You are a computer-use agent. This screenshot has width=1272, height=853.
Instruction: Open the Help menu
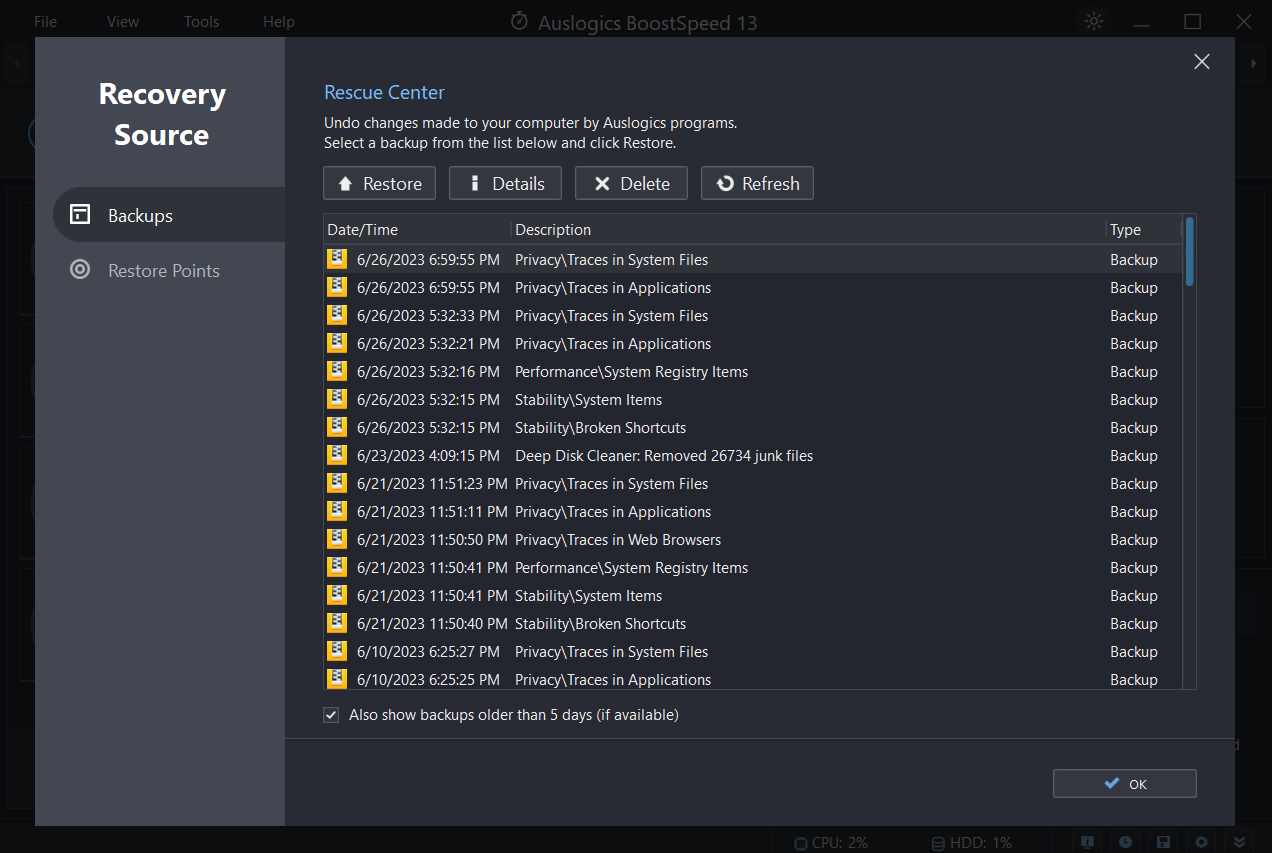pos(279,21)
